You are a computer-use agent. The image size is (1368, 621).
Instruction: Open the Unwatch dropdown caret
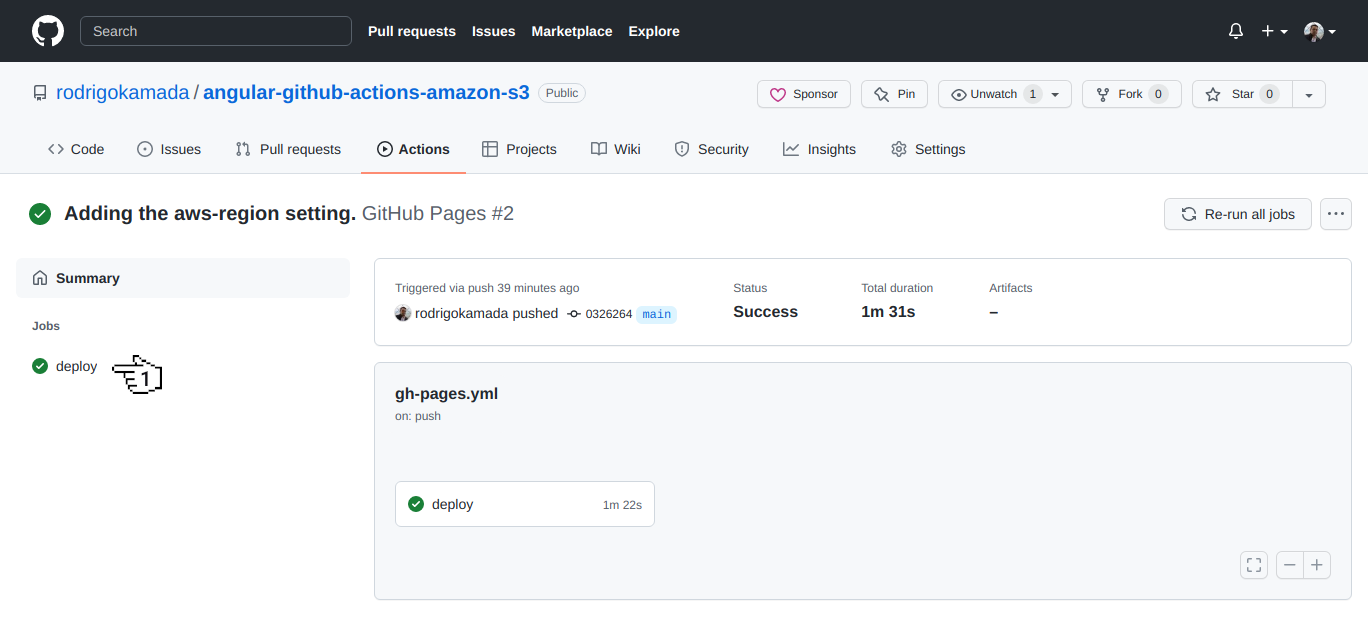pyautogui.click(x=1054, y=93)
